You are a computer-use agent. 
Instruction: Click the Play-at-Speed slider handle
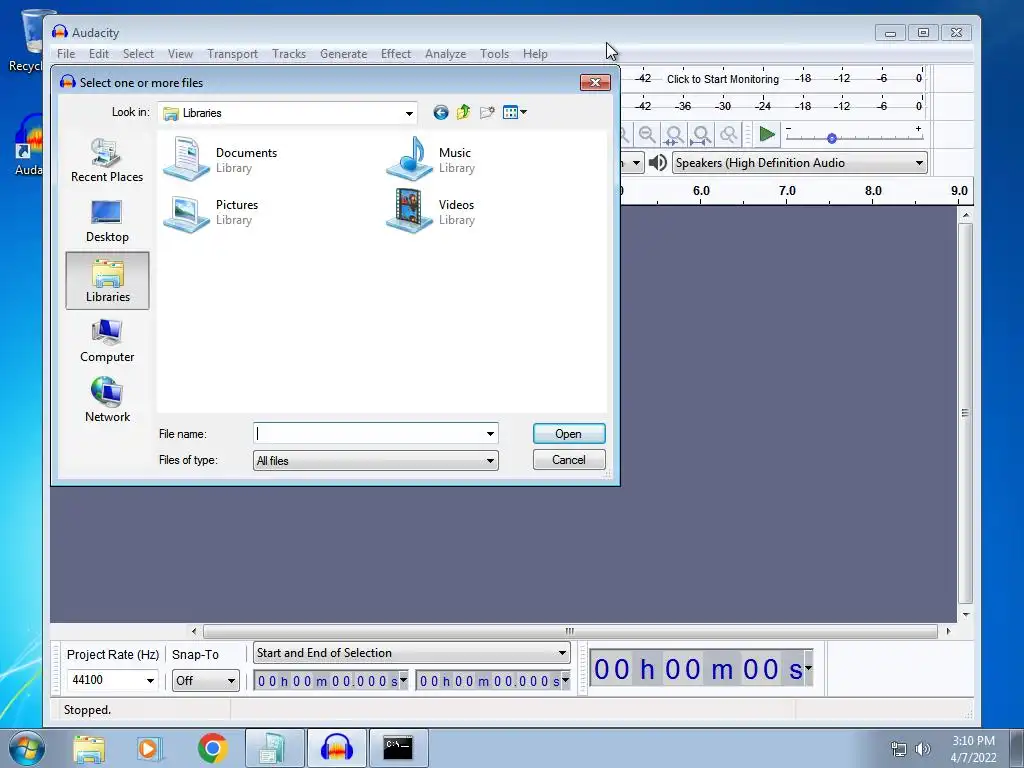(831, 138)
